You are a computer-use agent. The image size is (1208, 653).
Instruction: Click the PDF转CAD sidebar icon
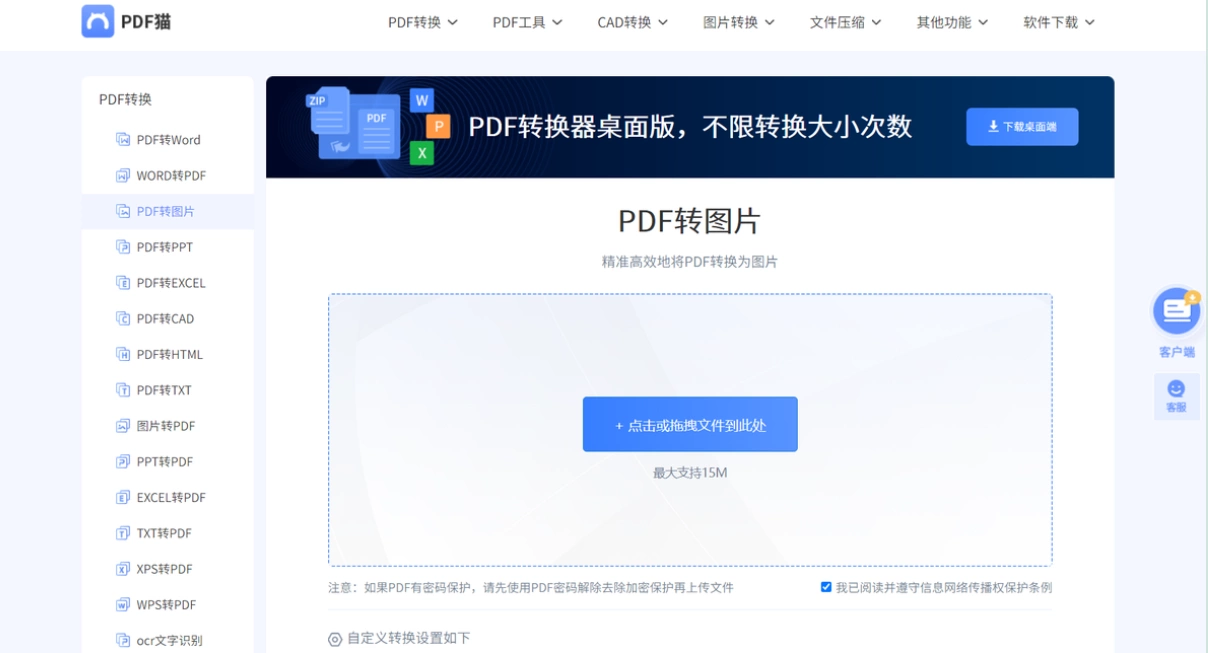(123, 319)
